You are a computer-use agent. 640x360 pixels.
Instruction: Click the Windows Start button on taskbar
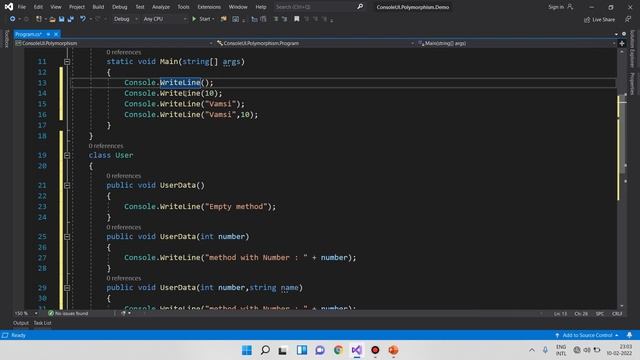coord(247,350)
